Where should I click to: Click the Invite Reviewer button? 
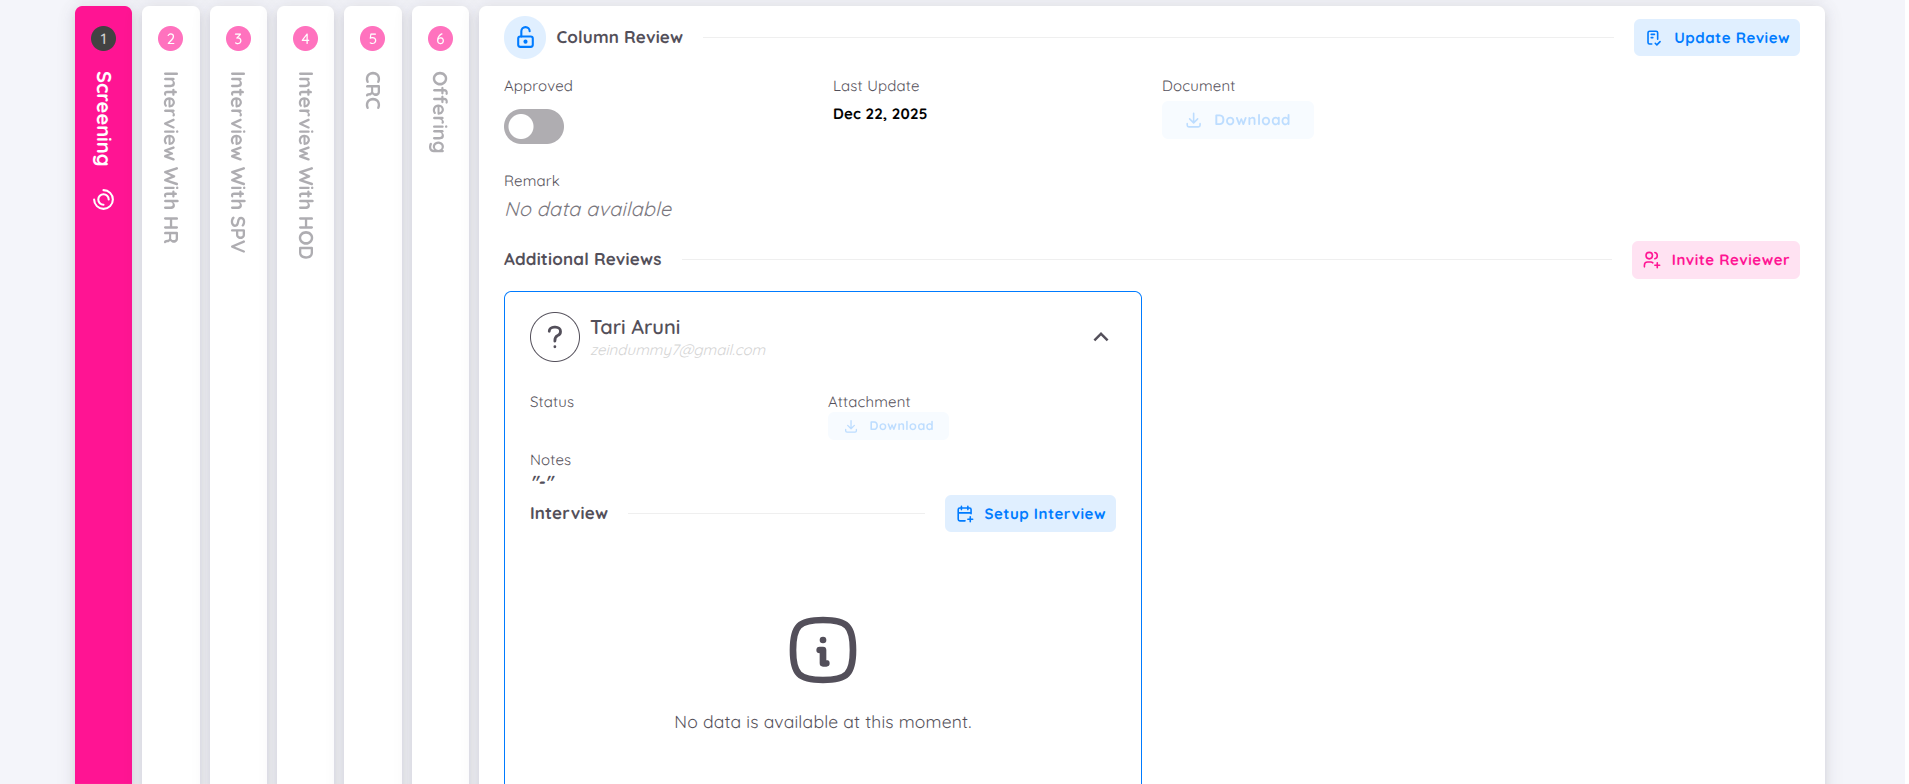click(x=1715, y=260)
